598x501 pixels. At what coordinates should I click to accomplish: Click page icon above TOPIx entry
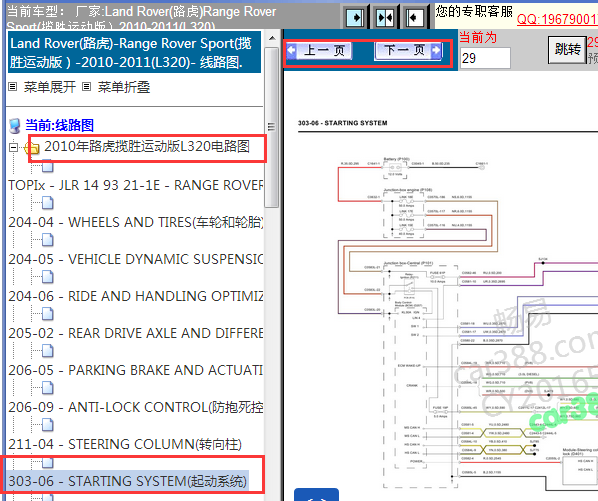(x=48, y=166)
